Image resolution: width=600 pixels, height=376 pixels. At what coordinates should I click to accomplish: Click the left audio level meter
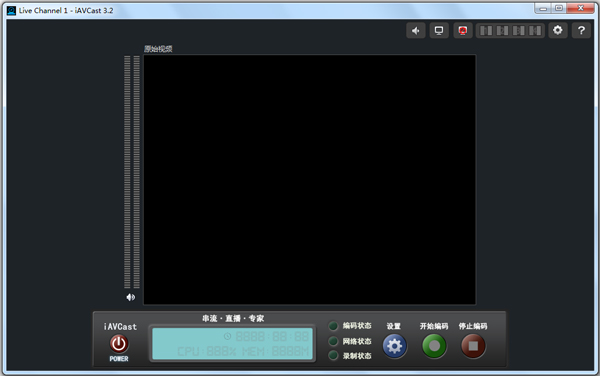coord(127,172)
